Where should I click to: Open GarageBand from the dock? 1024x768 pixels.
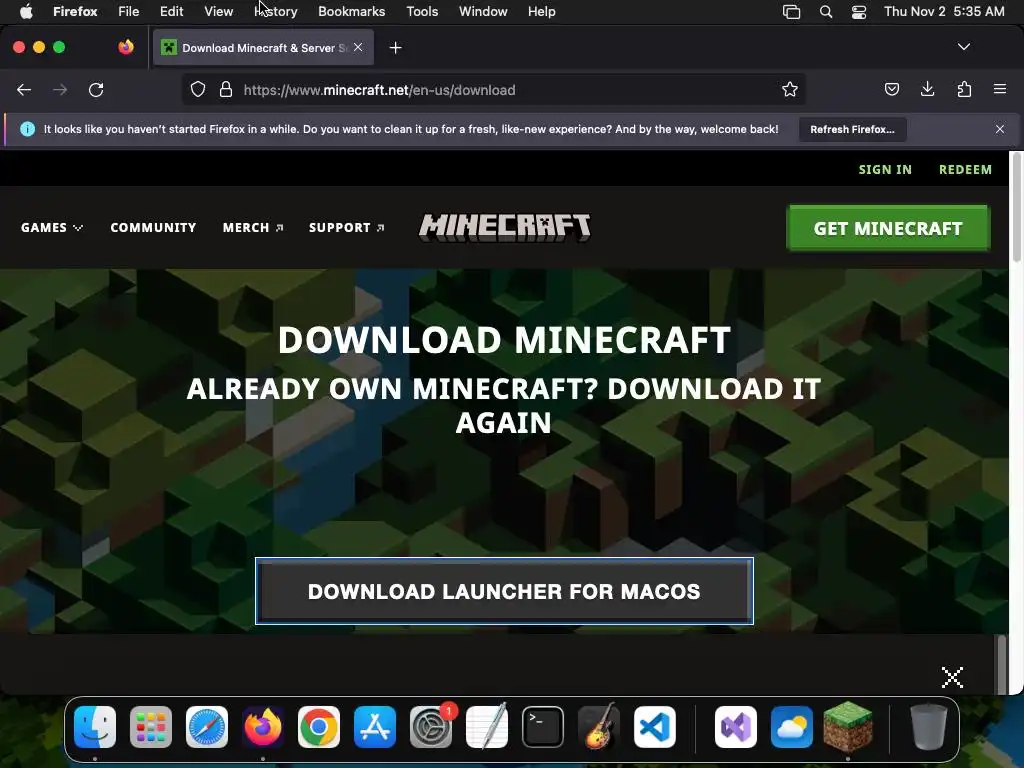pos(599,727)
